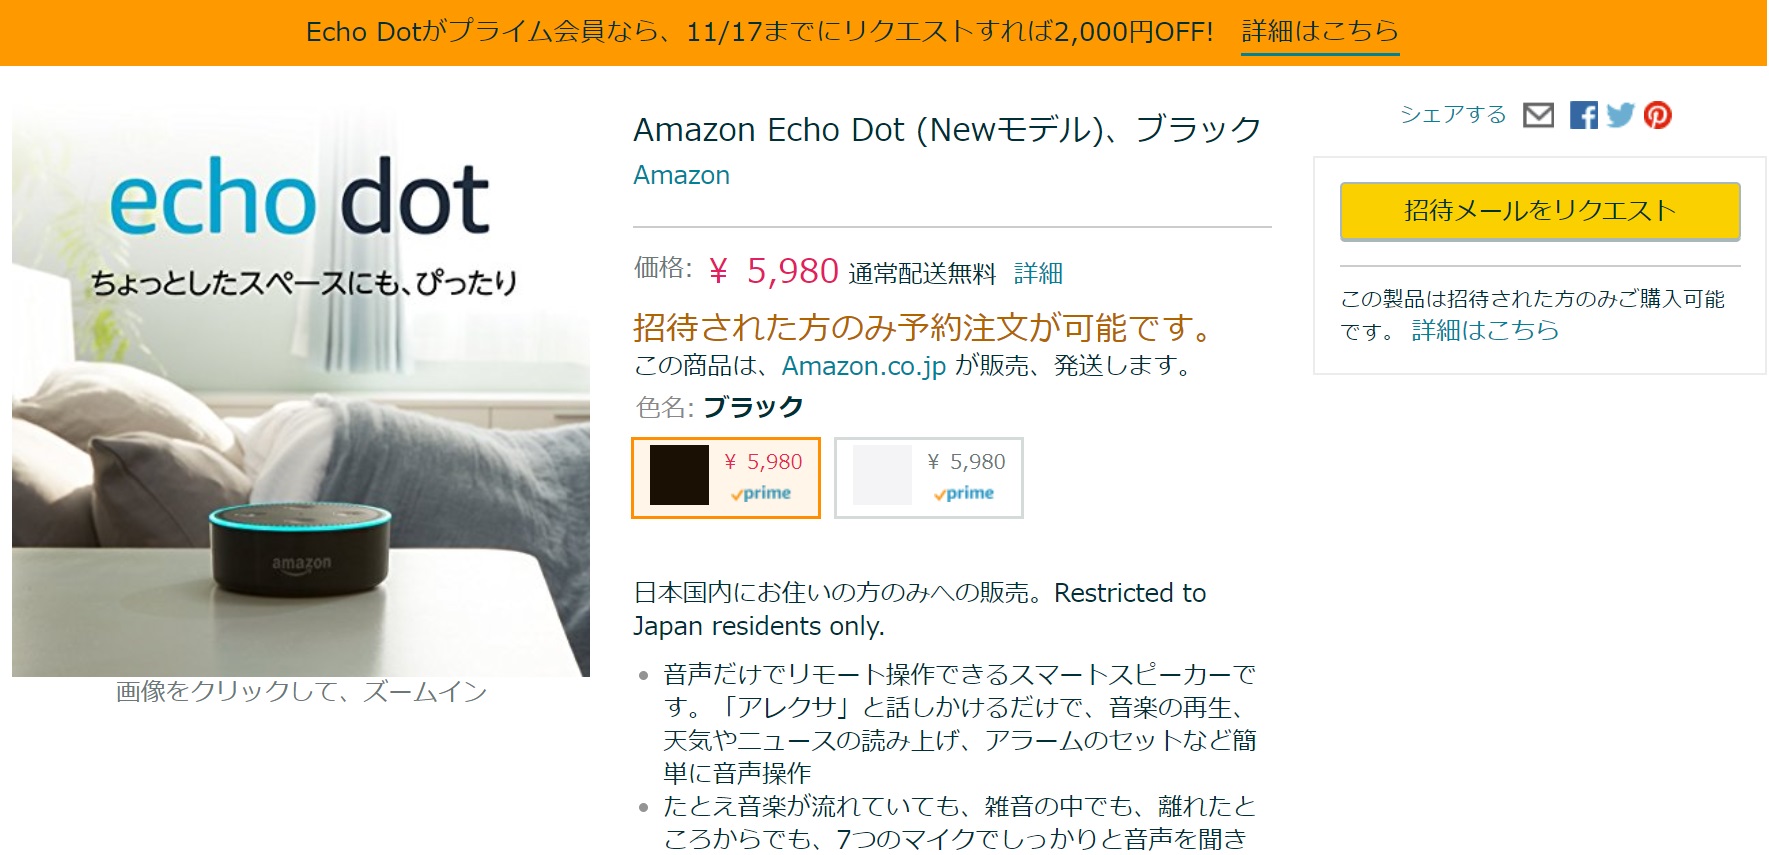
Task: Open the Amazon brand link under title
Action: (x=681, y=175)
